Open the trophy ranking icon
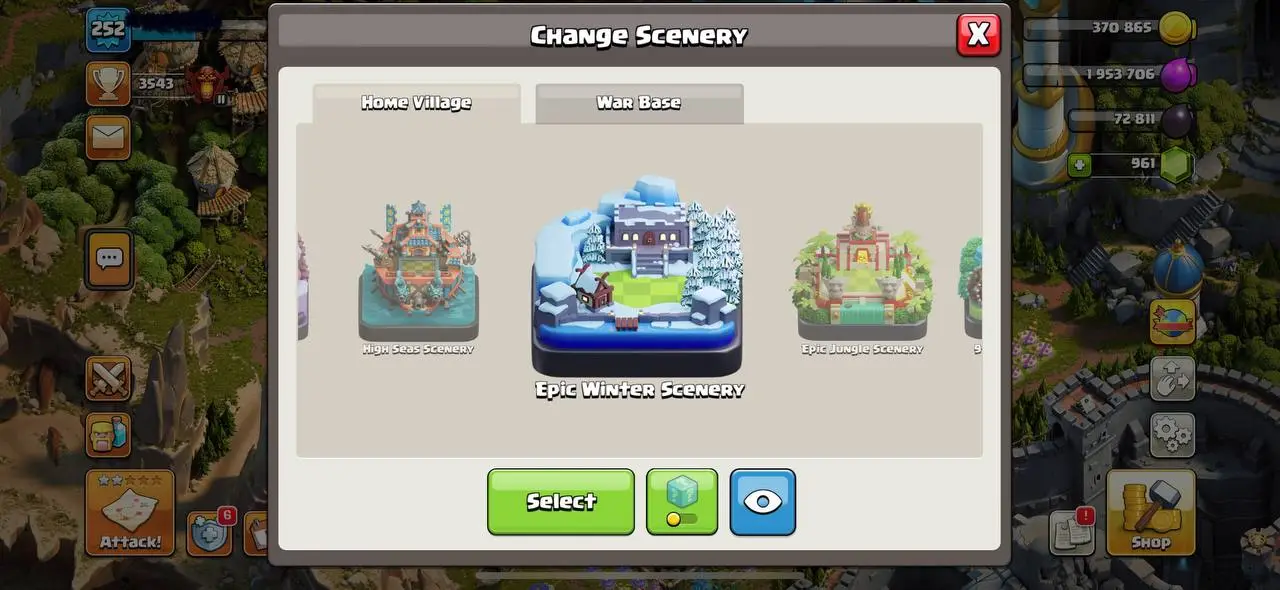 [108, 84]
